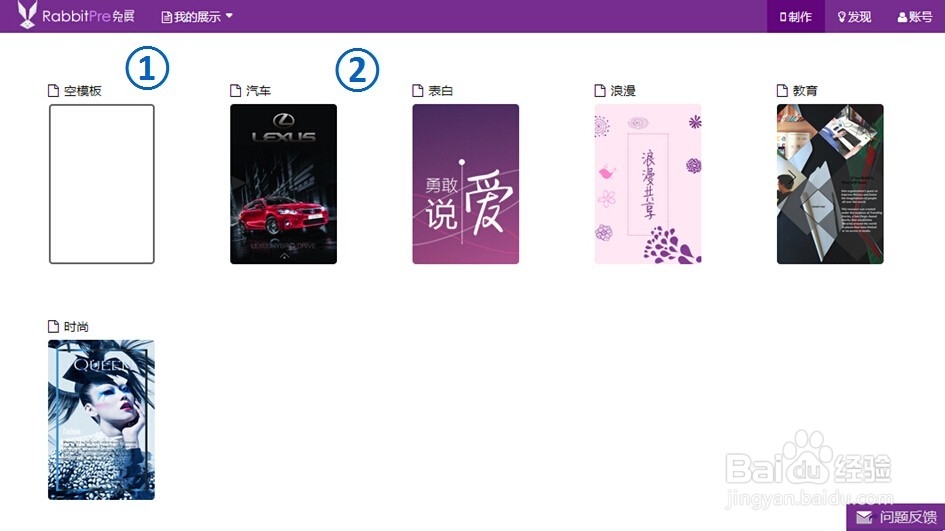Click the 汽车 label text

[x=259, y=90]
